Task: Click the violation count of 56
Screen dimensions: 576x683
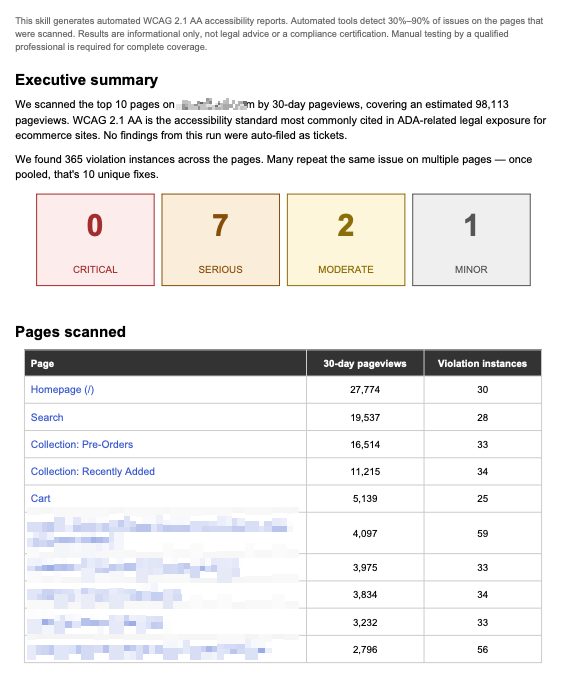Action: coord(483,649)
